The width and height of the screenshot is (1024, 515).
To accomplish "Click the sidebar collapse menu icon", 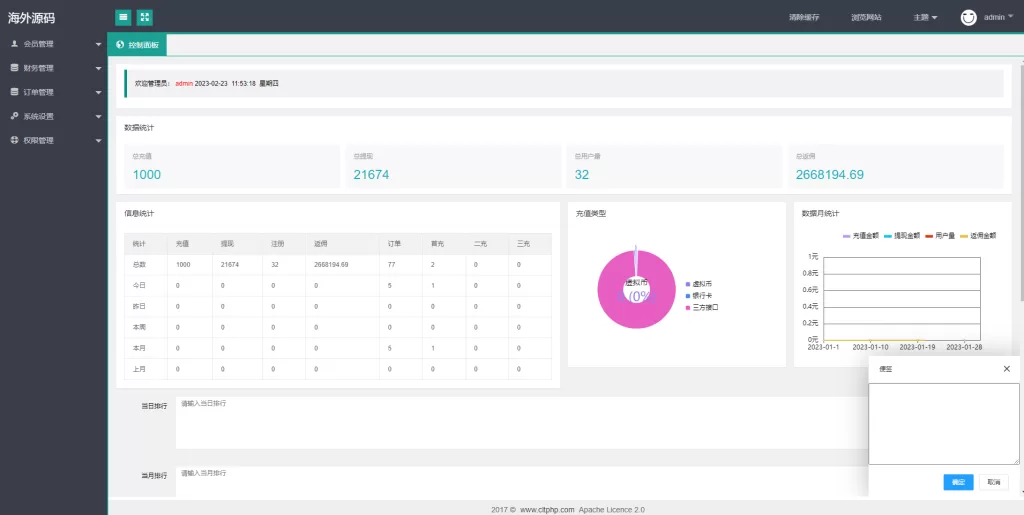I will click(x=123, y=17).
